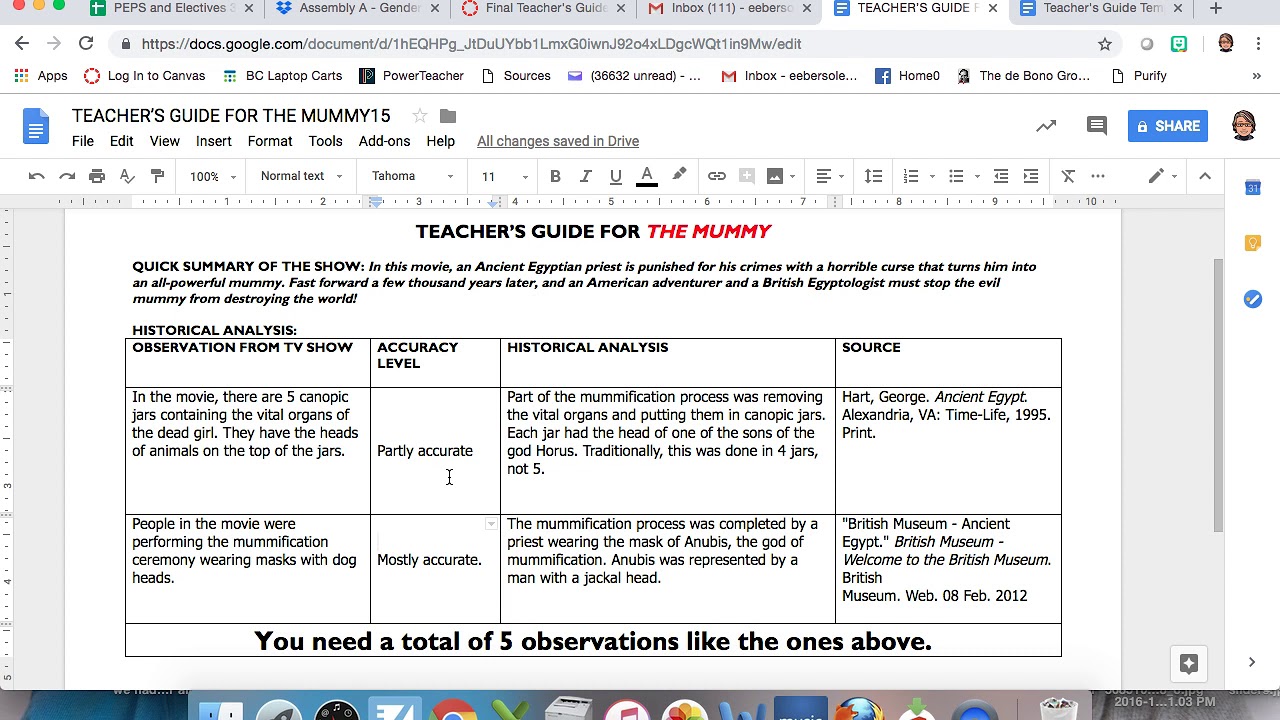Screen dimensions: 1280x720
Task: Open the Tahoma font dropdown
Action: 412,176
